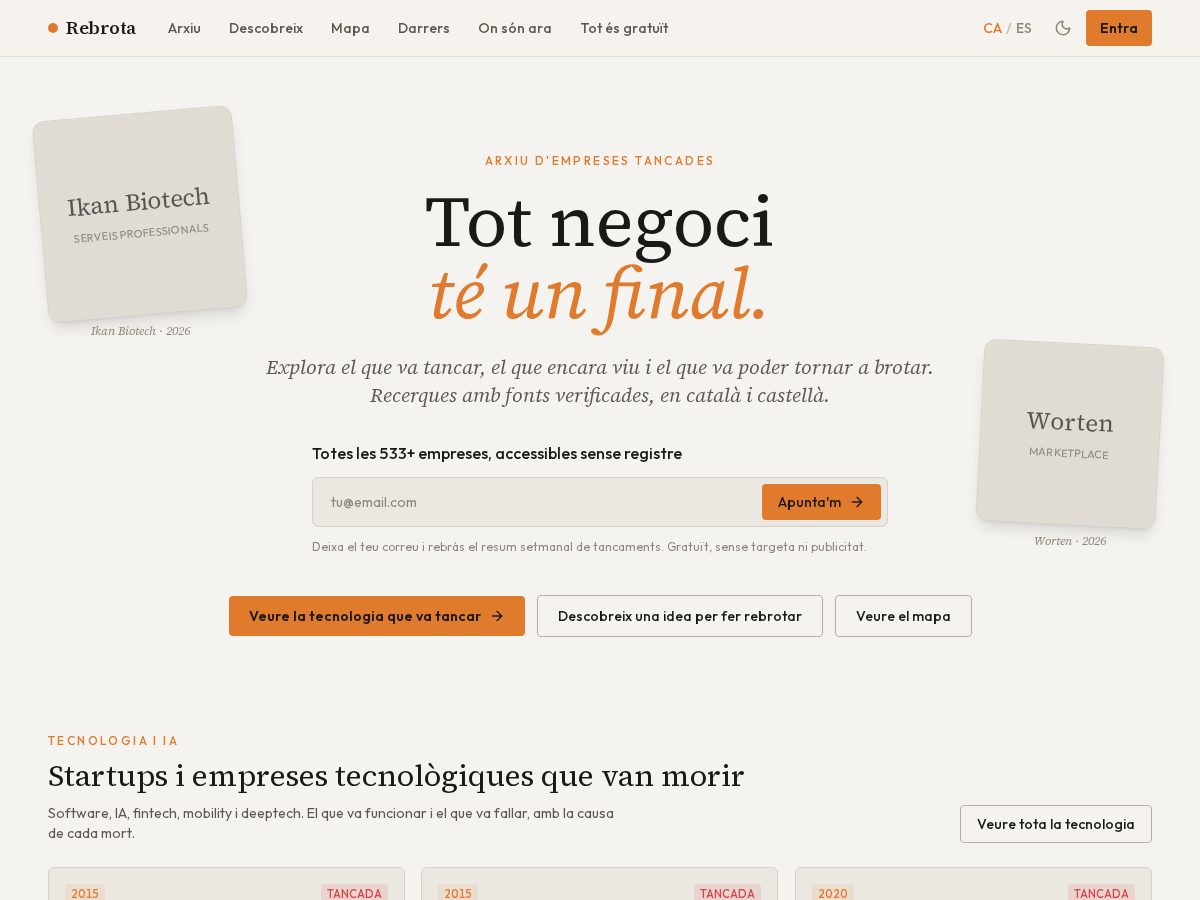Click the Worten · 2026 caption
This screenshot has height=900, width=1200.
coord(1070,541)
